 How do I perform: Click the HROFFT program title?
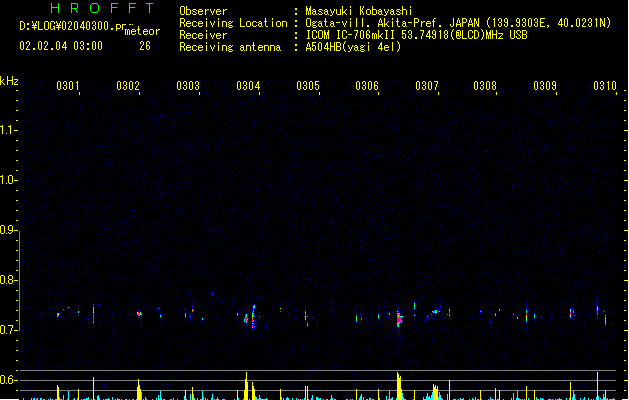(102, 8)
